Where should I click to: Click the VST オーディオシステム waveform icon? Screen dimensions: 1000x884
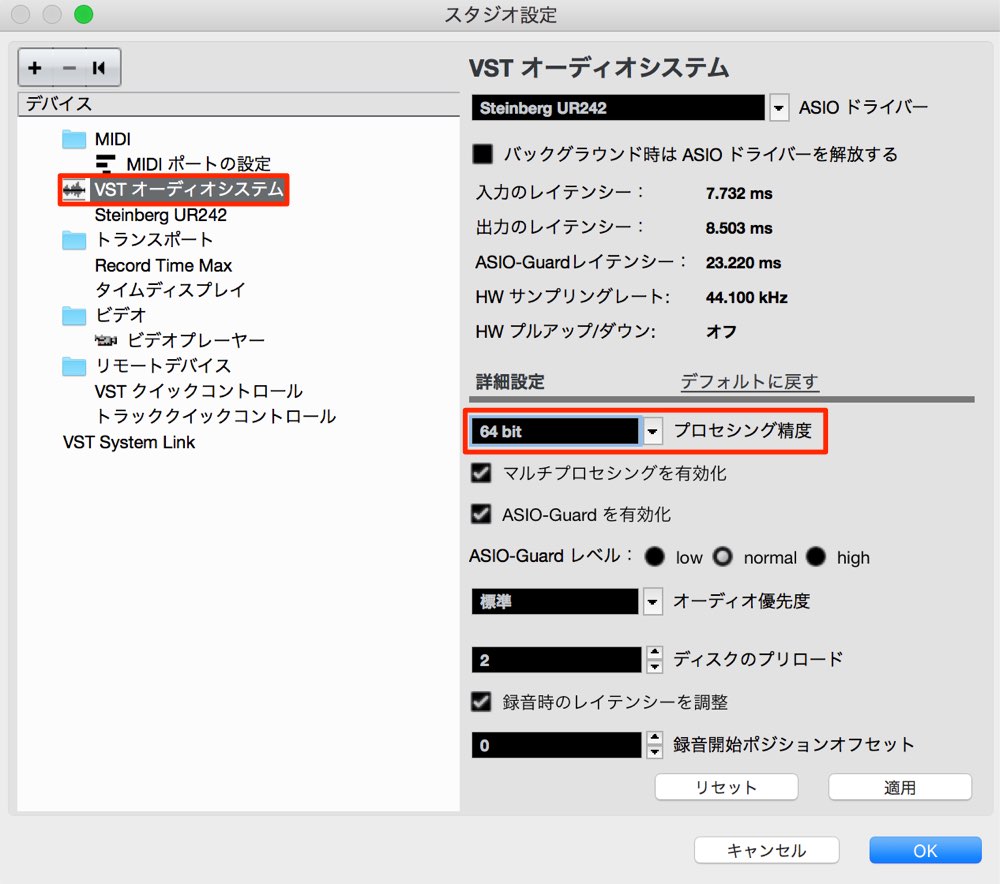(74, 189)
